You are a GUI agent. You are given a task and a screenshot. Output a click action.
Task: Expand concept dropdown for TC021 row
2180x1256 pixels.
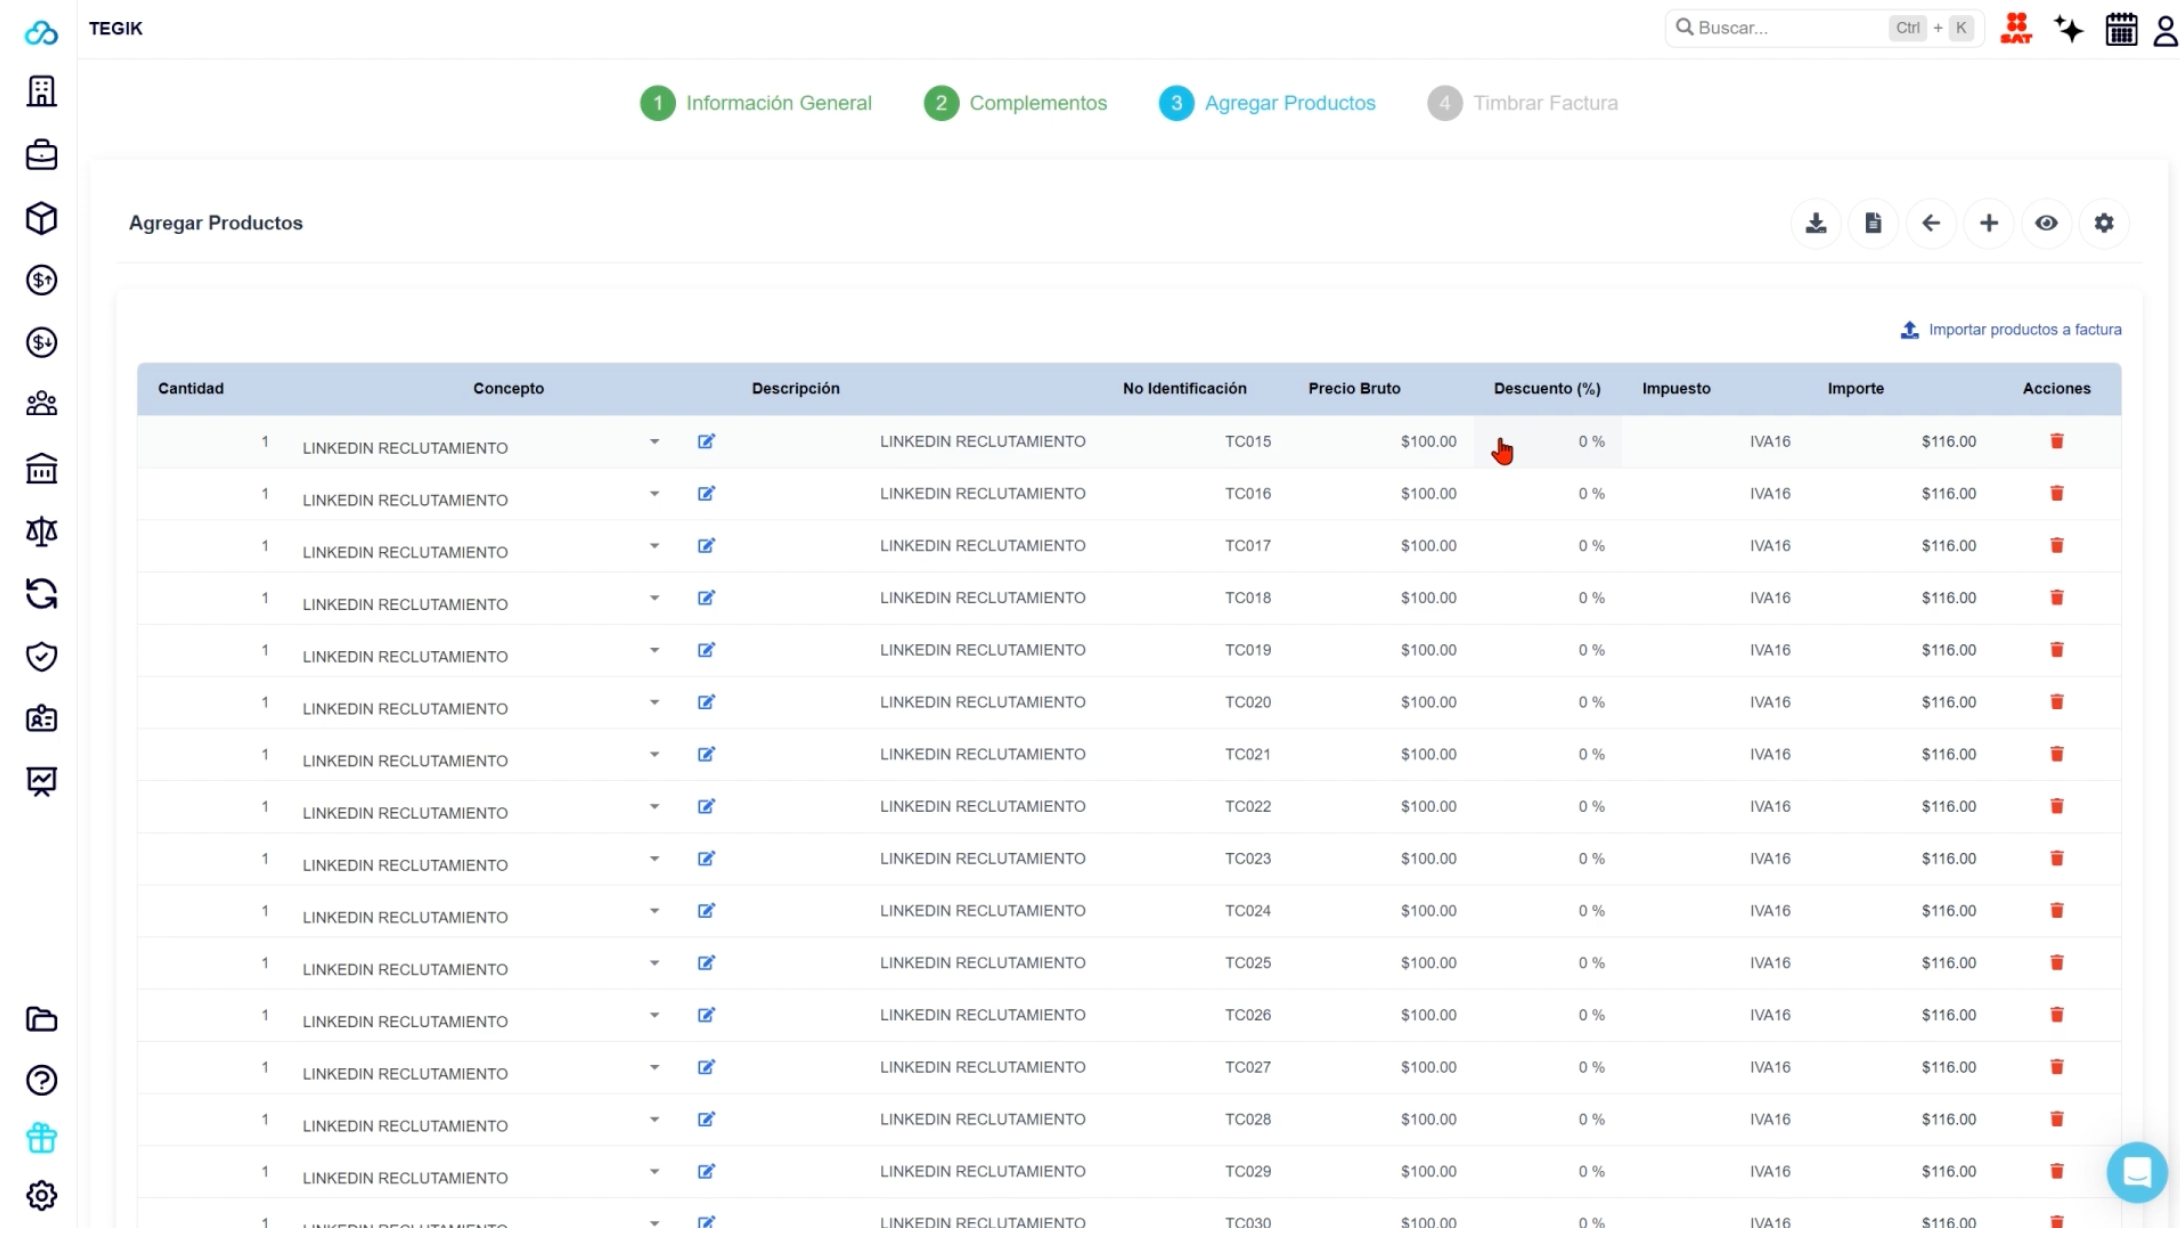pos(654,754)
